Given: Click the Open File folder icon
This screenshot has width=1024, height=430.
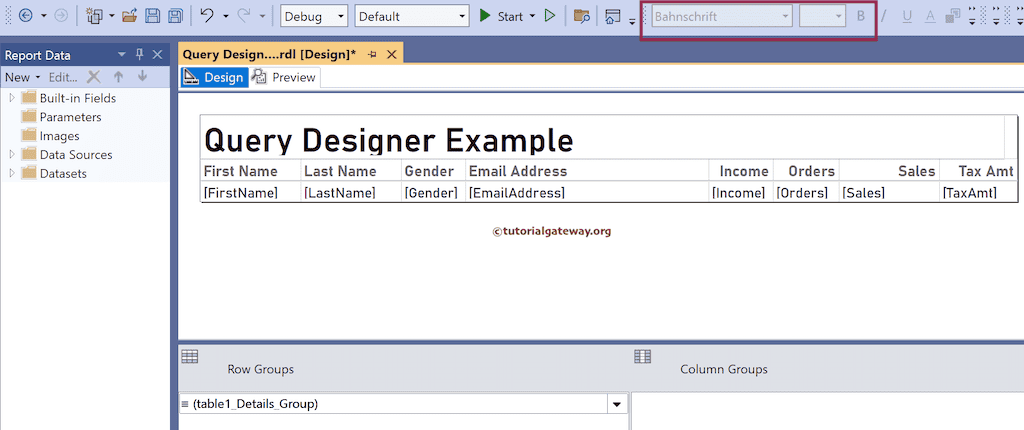Looking at the screenshot, I should 129,16.
